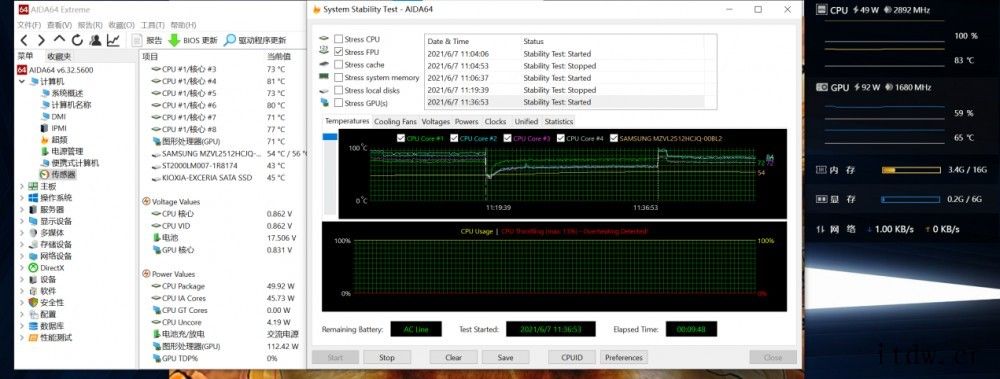Screen dimensions: 1000x379
Task: Select the 电源管理 power management icon
Action: [44, 151]
